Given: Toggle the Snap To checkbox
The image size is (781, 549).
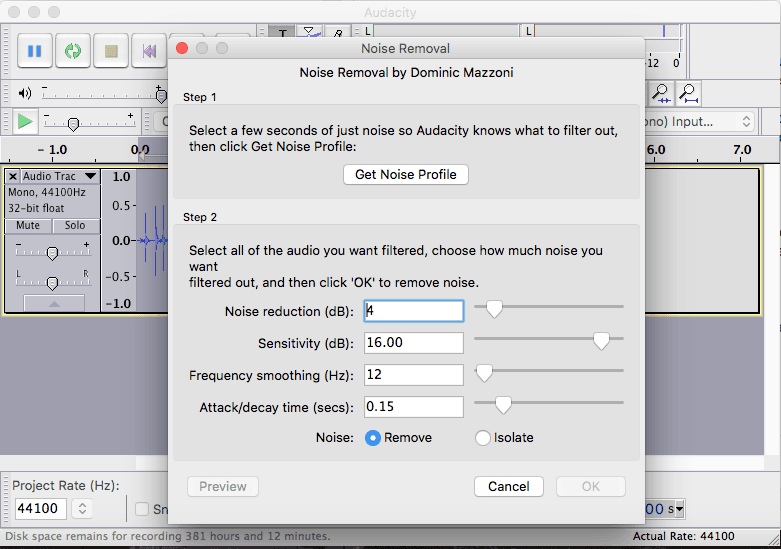Looking at the screenshot, I should click(142, 509).
